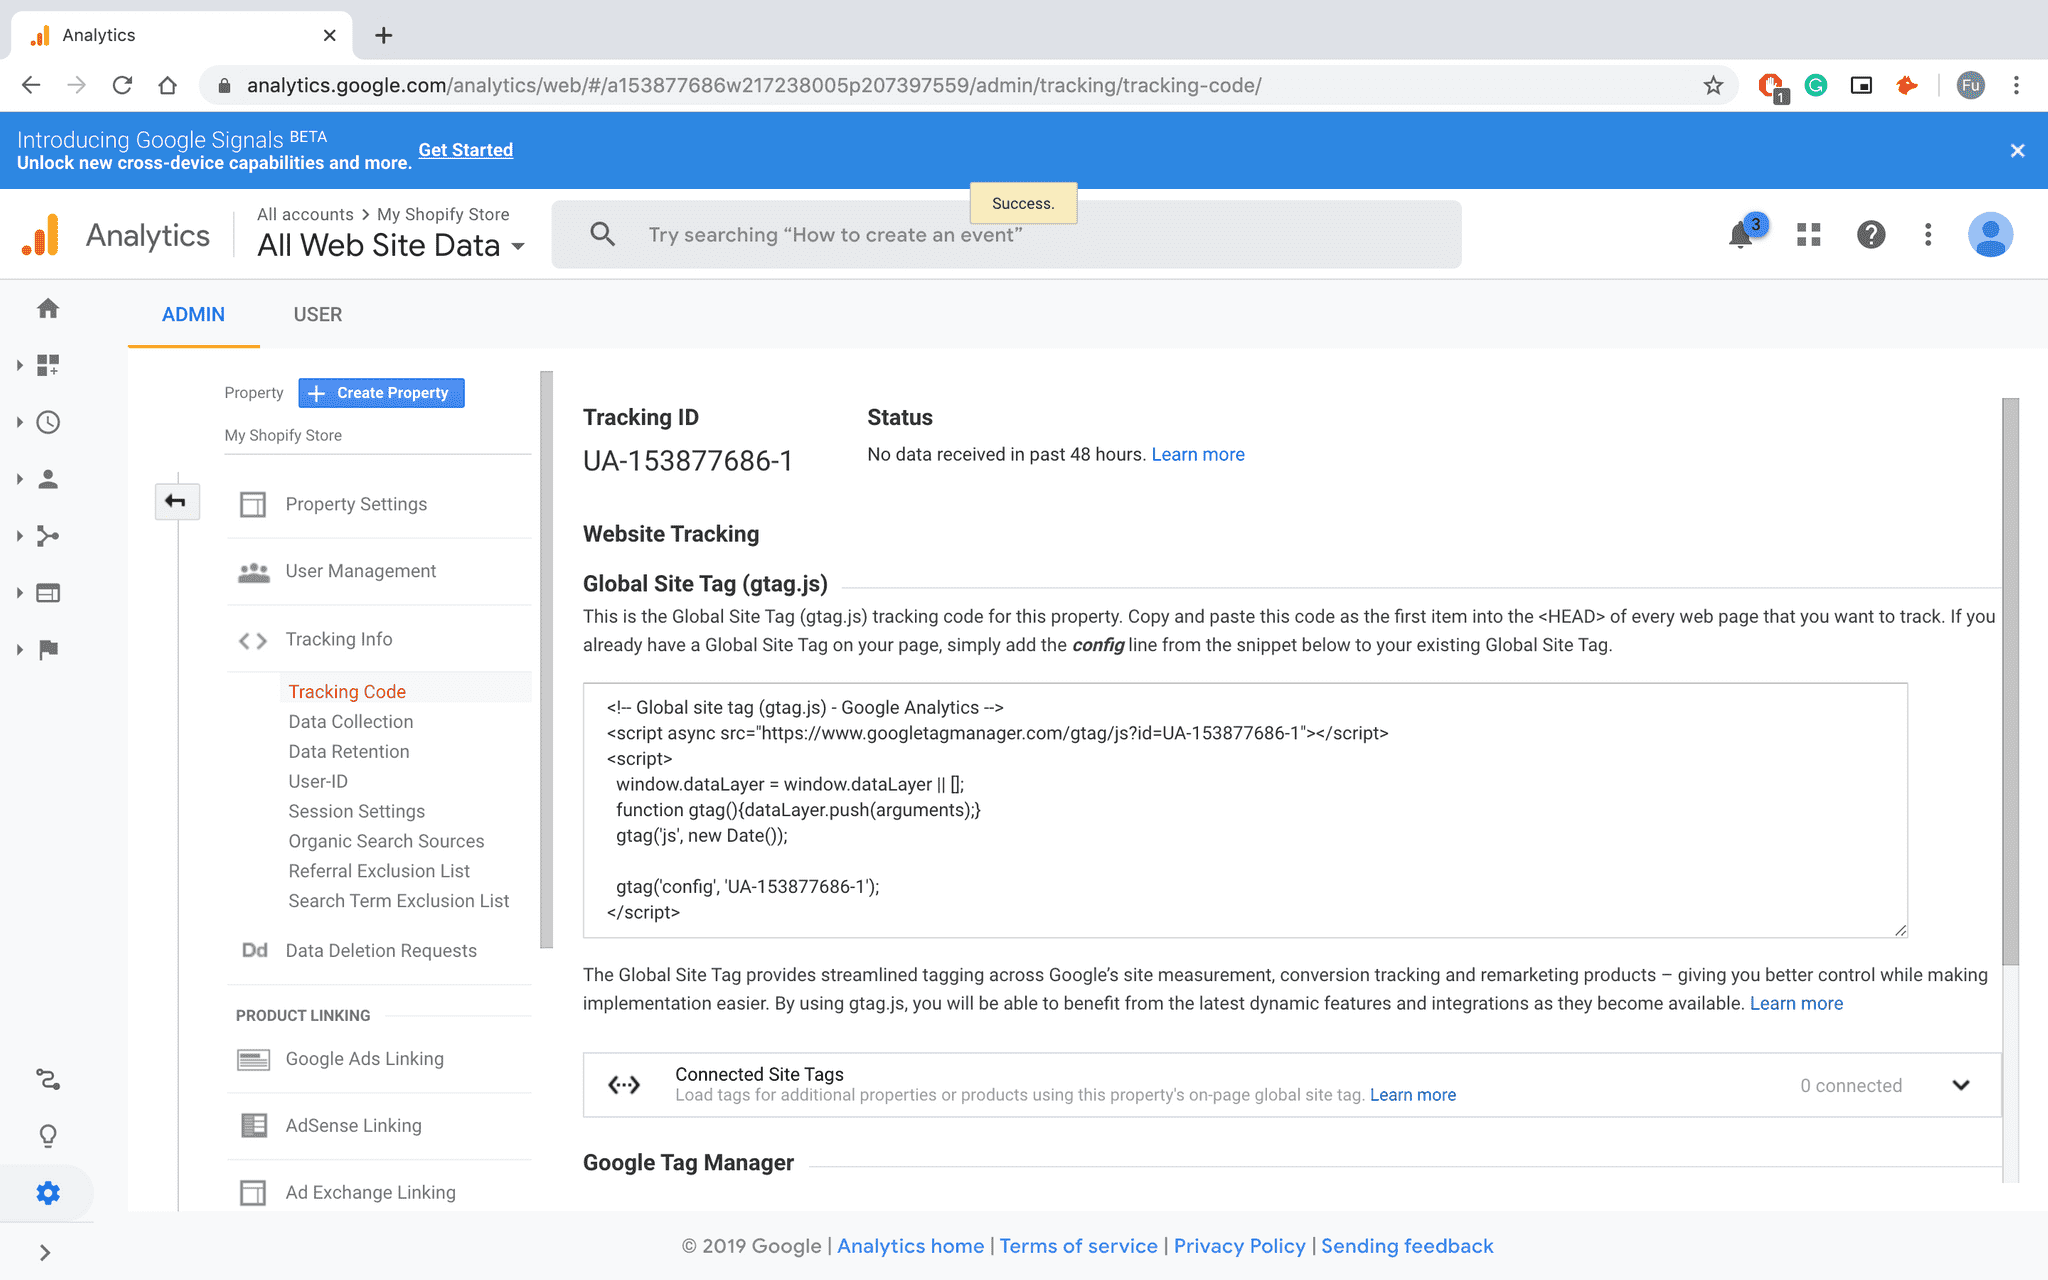
Task: Select User-ID settings
Action: coord(318,781)
